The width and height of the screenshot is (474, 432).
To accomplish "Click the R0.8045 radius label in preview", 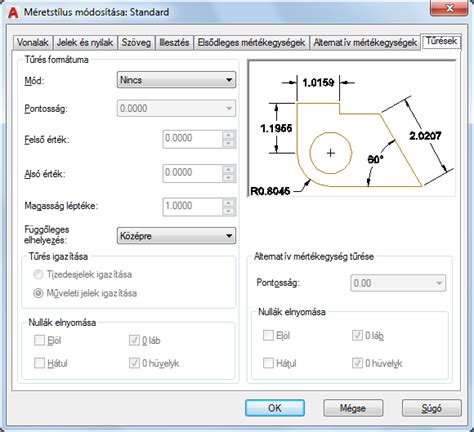I will click(x=270, y=191).
